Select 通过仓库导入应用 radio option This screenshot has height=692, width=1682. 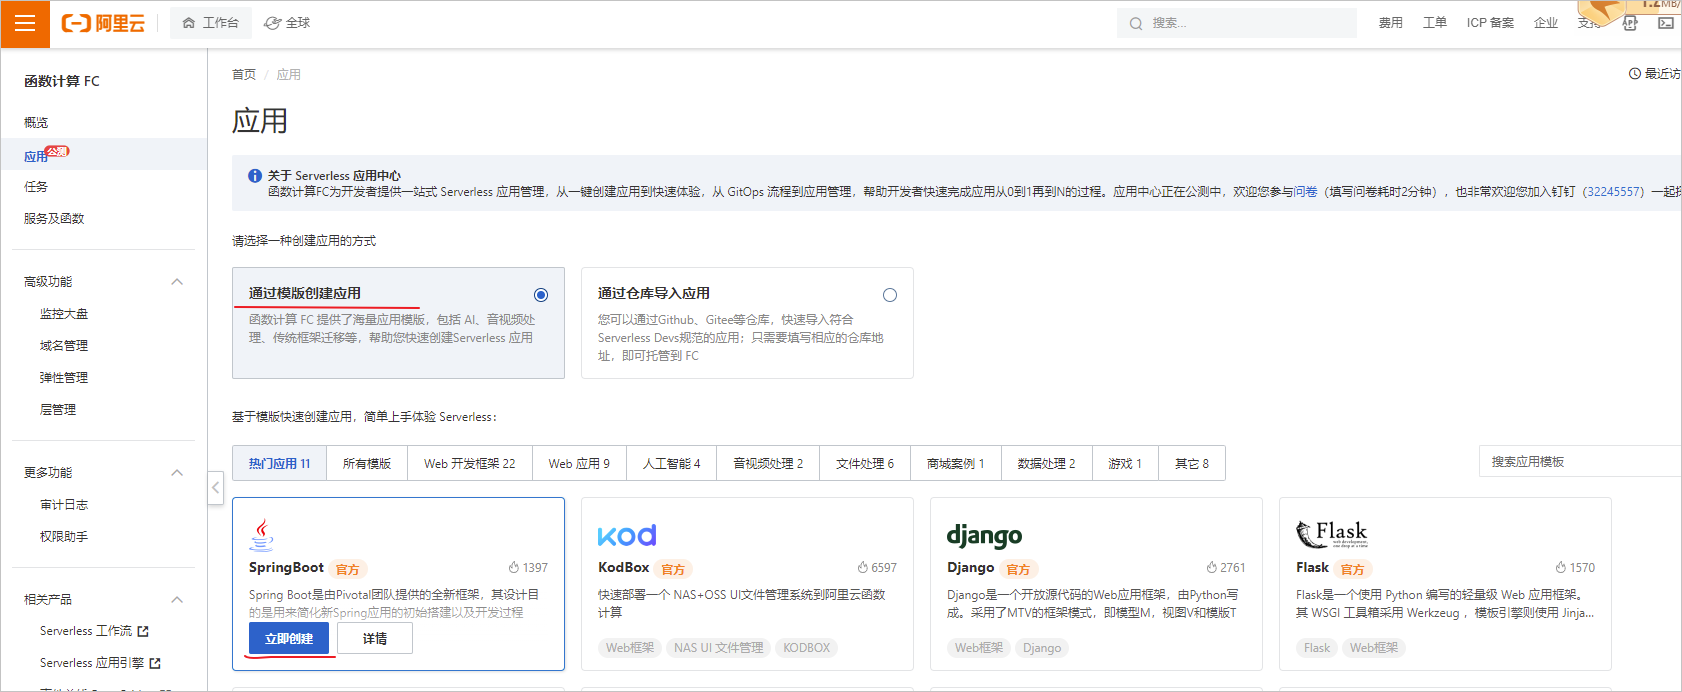890,295
